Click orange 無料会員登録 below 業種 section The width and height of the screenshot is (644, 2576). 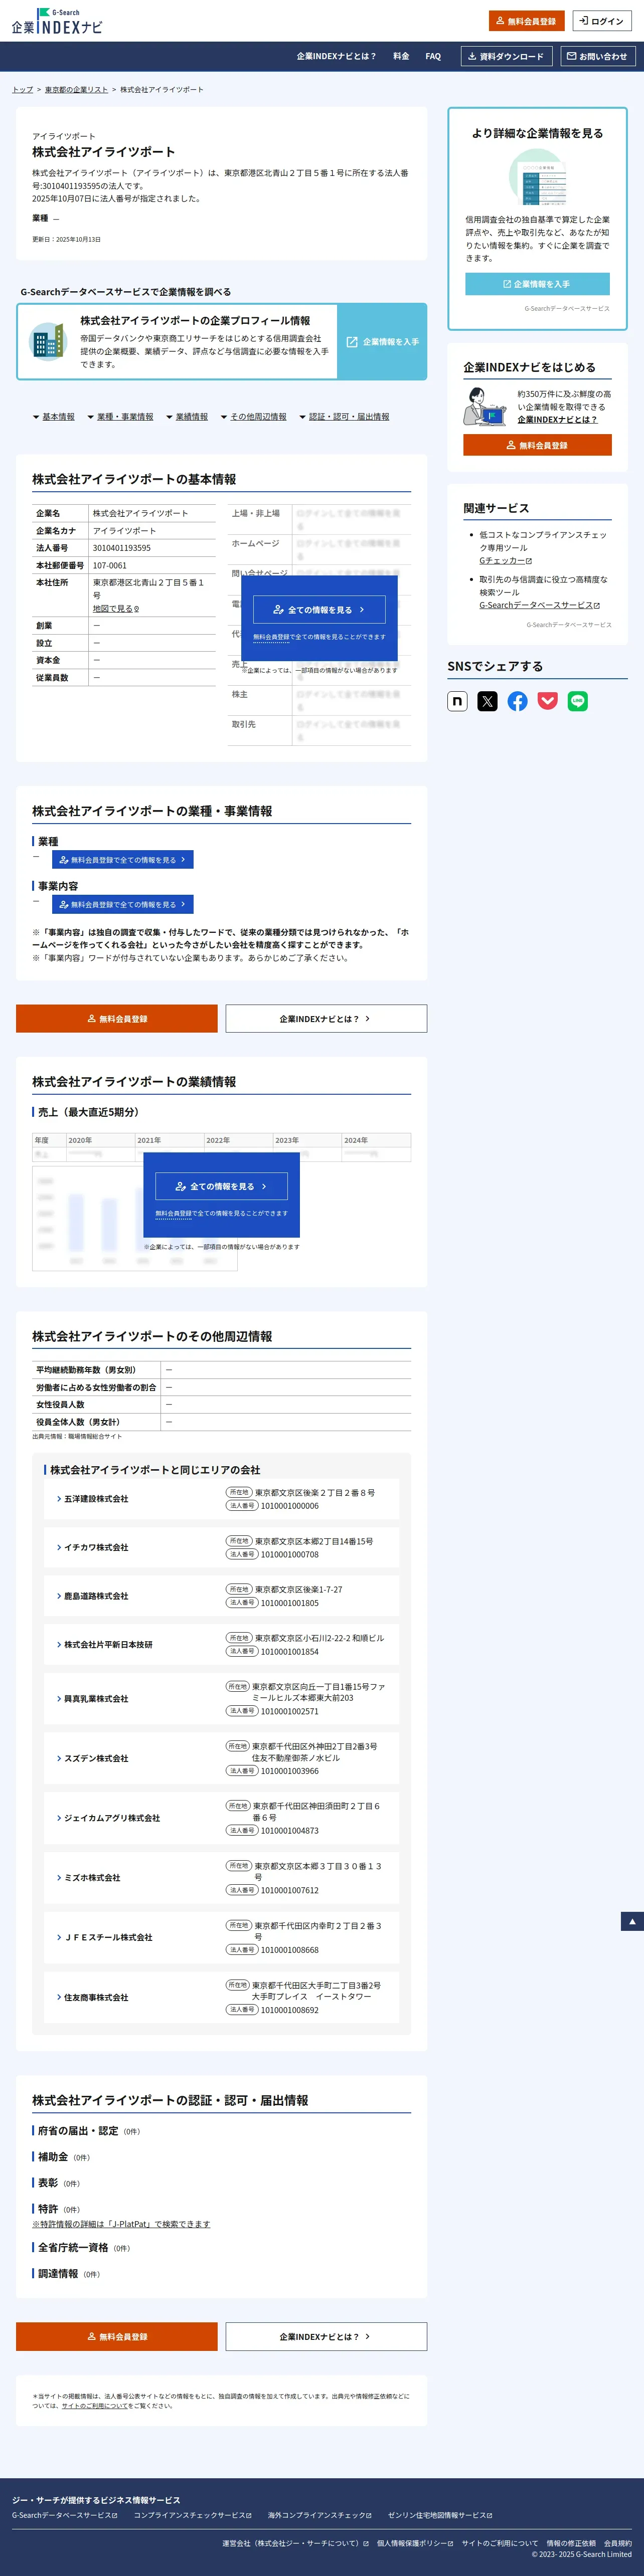117,1019
